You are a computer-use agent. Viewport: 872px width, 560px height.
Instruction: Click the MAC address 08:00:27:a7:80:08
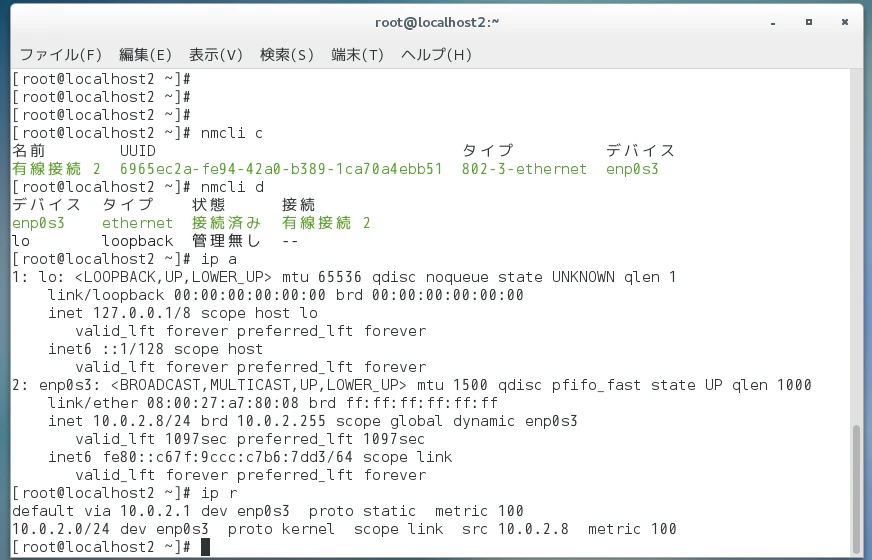click(222, 403)
